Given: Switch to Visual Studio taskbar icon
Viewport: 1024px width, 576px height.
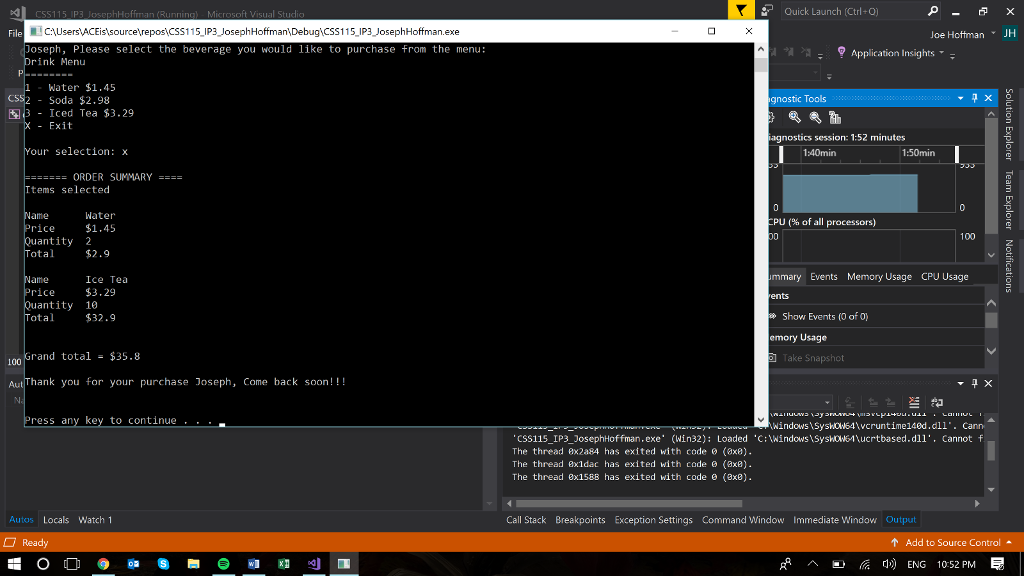Looking at the screenshot, I should coord(313,564).
